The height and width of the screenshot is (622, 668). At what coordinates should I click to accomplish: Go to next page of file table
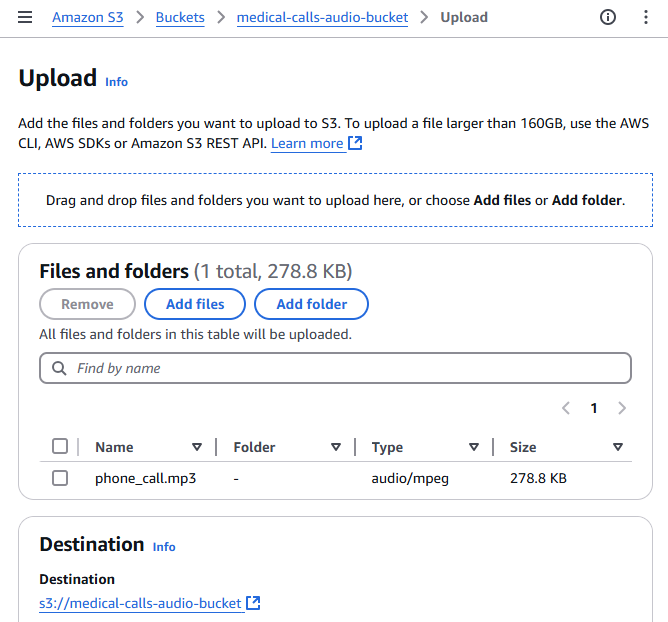coord(622,408)
